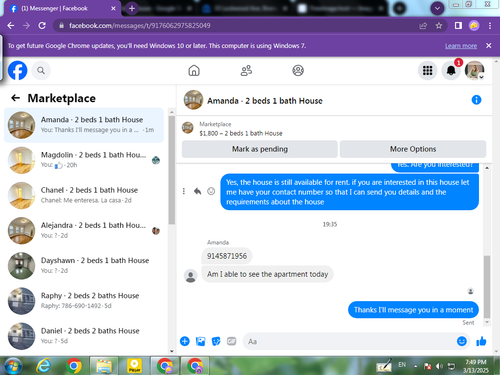Image resolution: width=500 pixels, height=375 pixels.
Task: Open the Facebook menu grid icon
Action: pos(427,70)
